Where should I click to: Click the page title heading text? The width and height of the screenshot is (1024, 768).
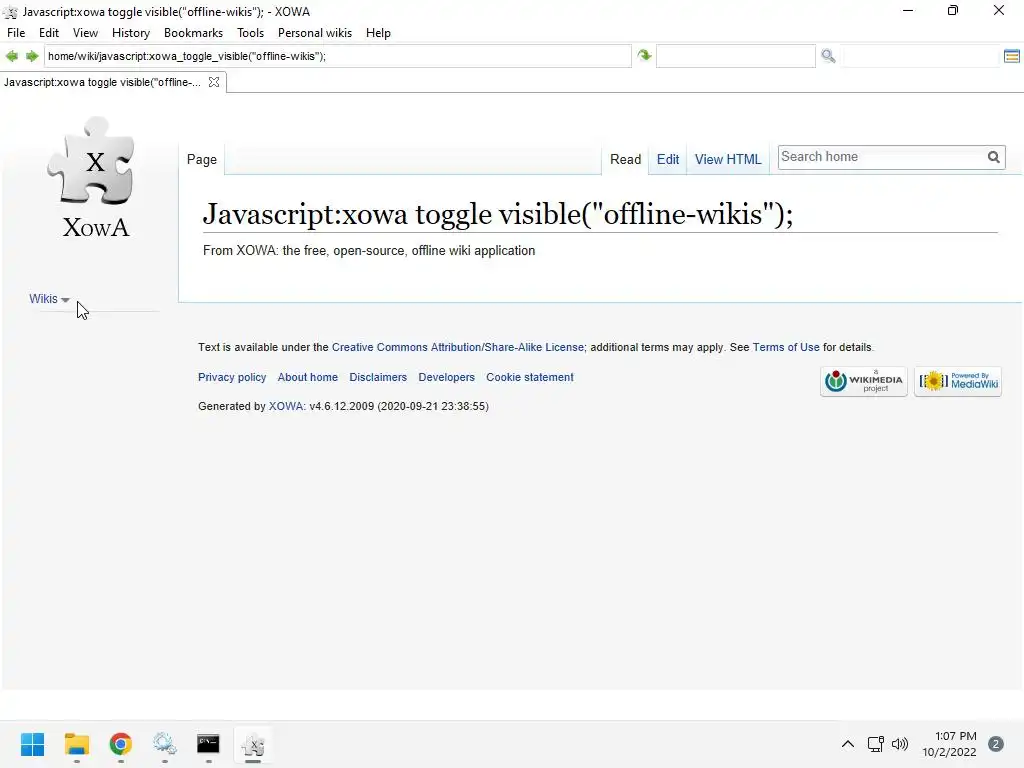[498, 214]
